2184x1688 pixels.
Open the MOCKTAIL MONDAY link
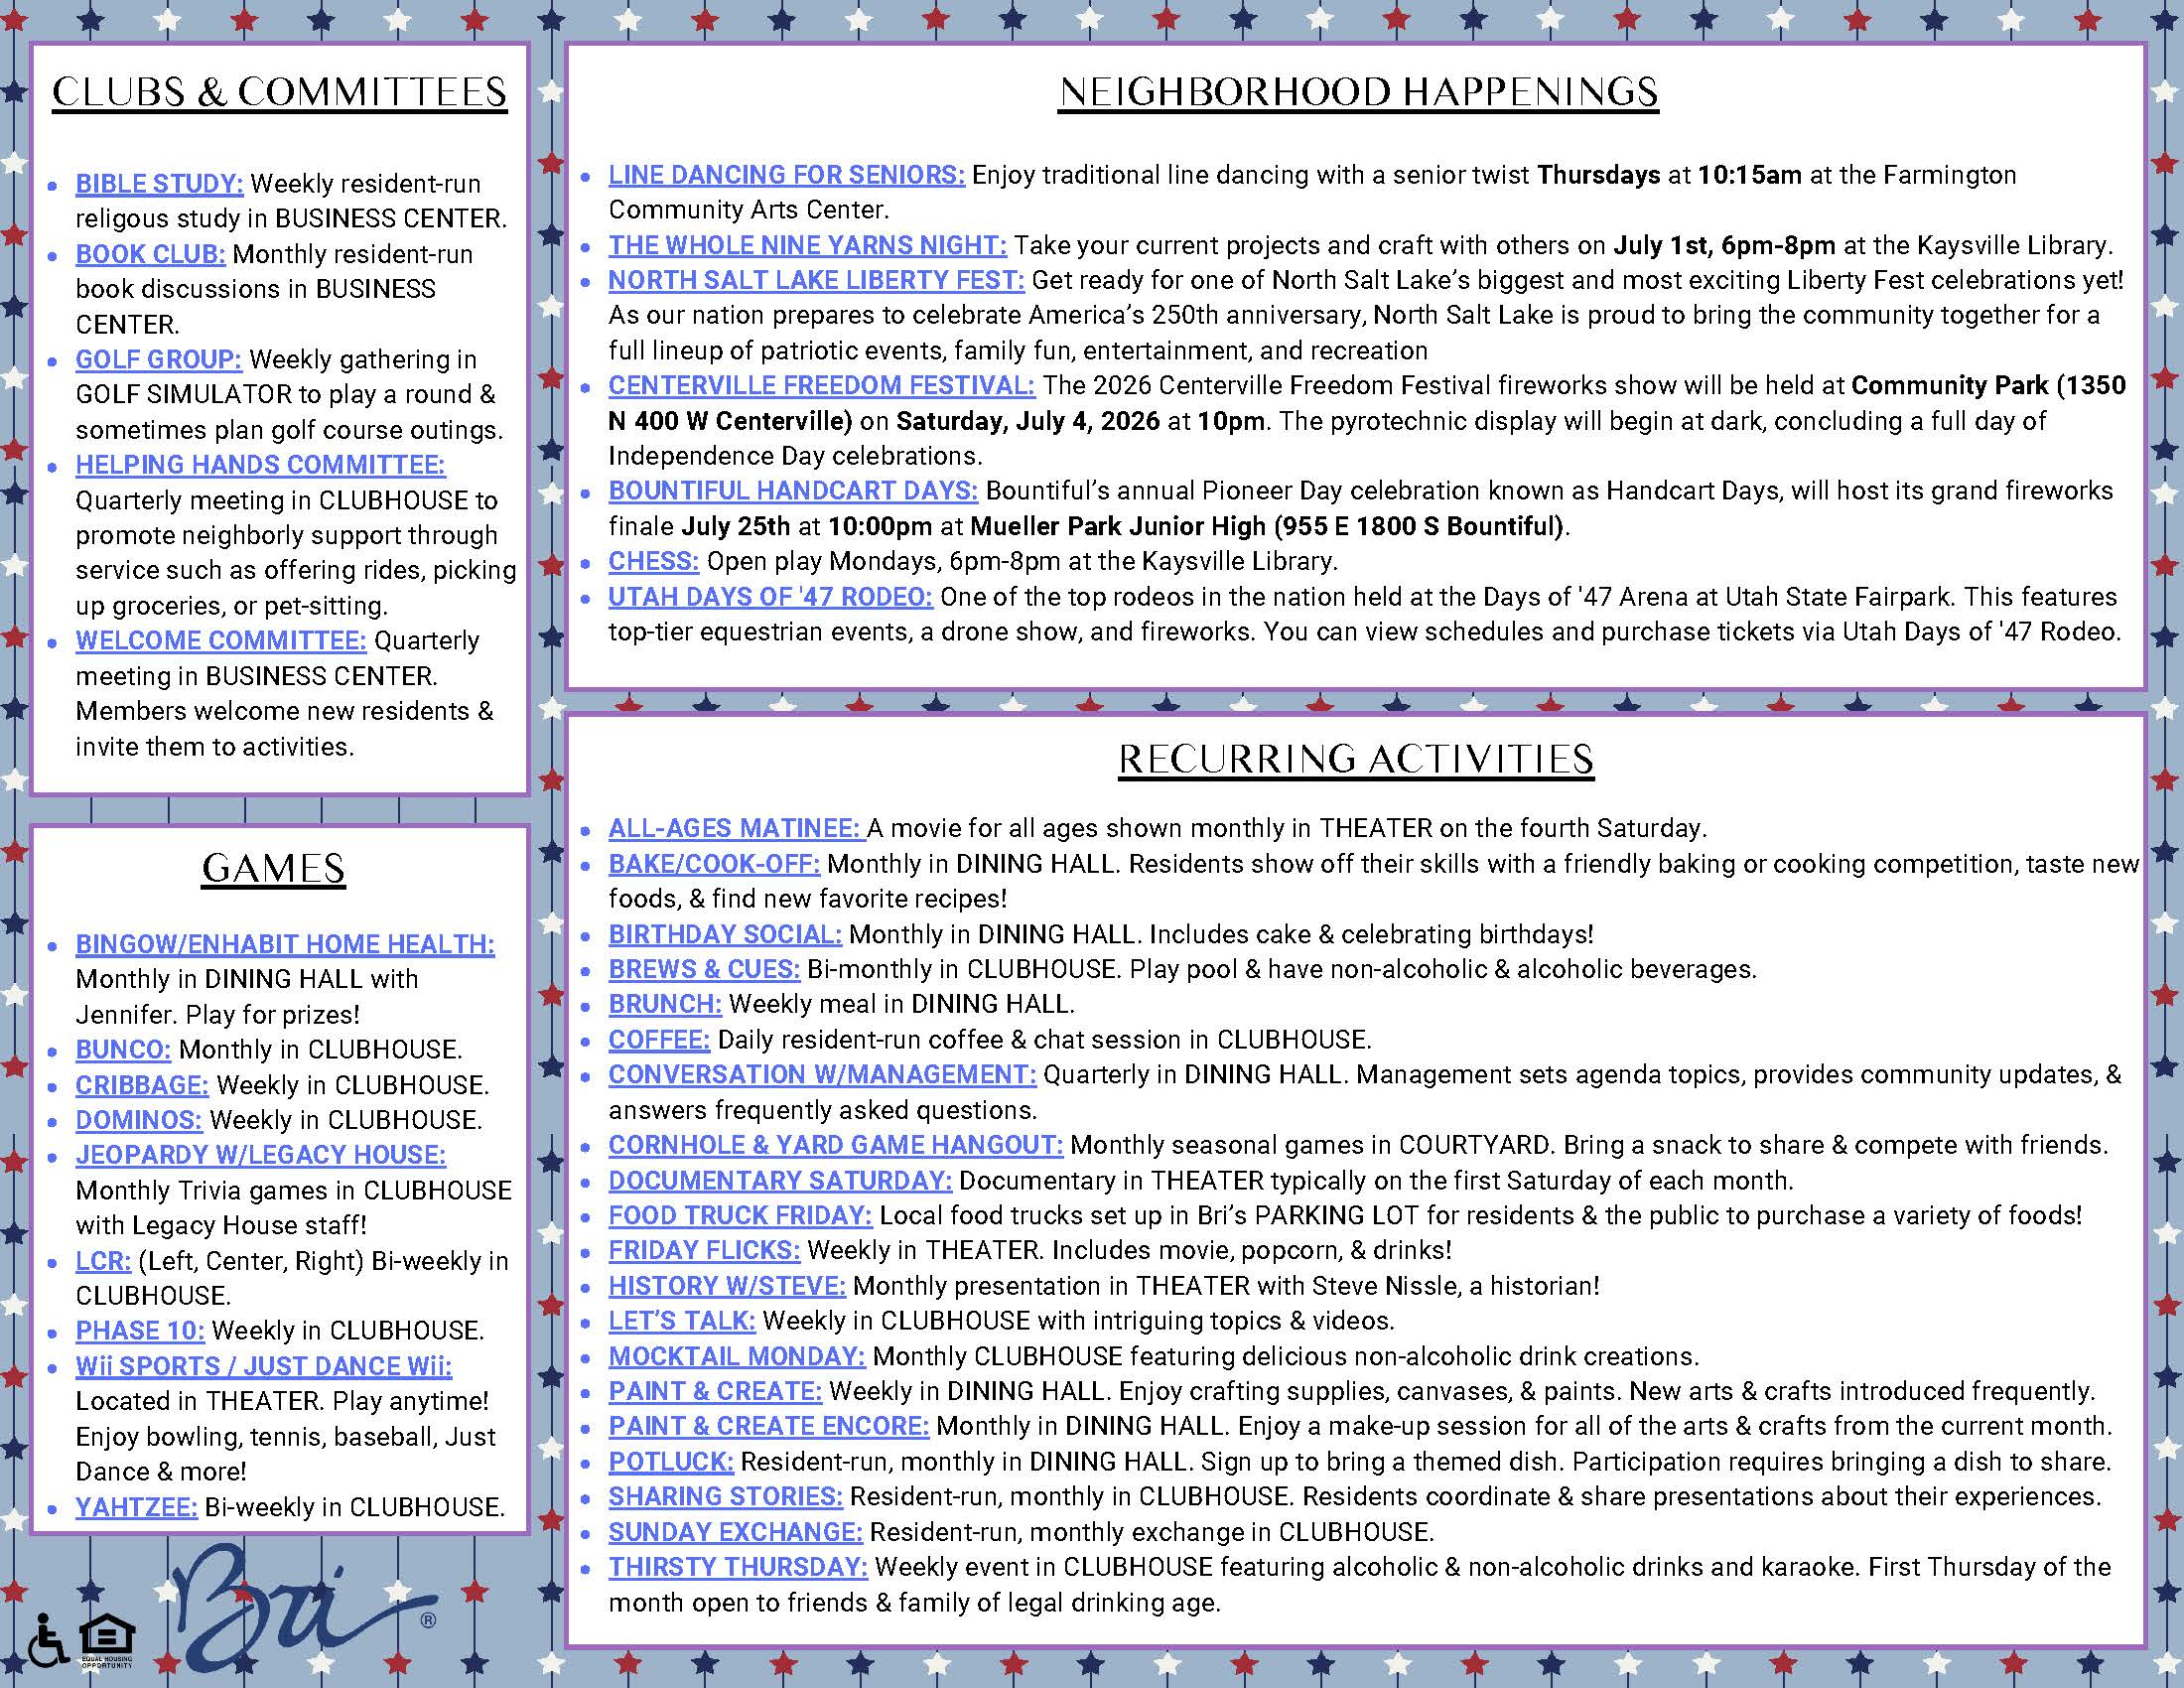[736, 1356]
